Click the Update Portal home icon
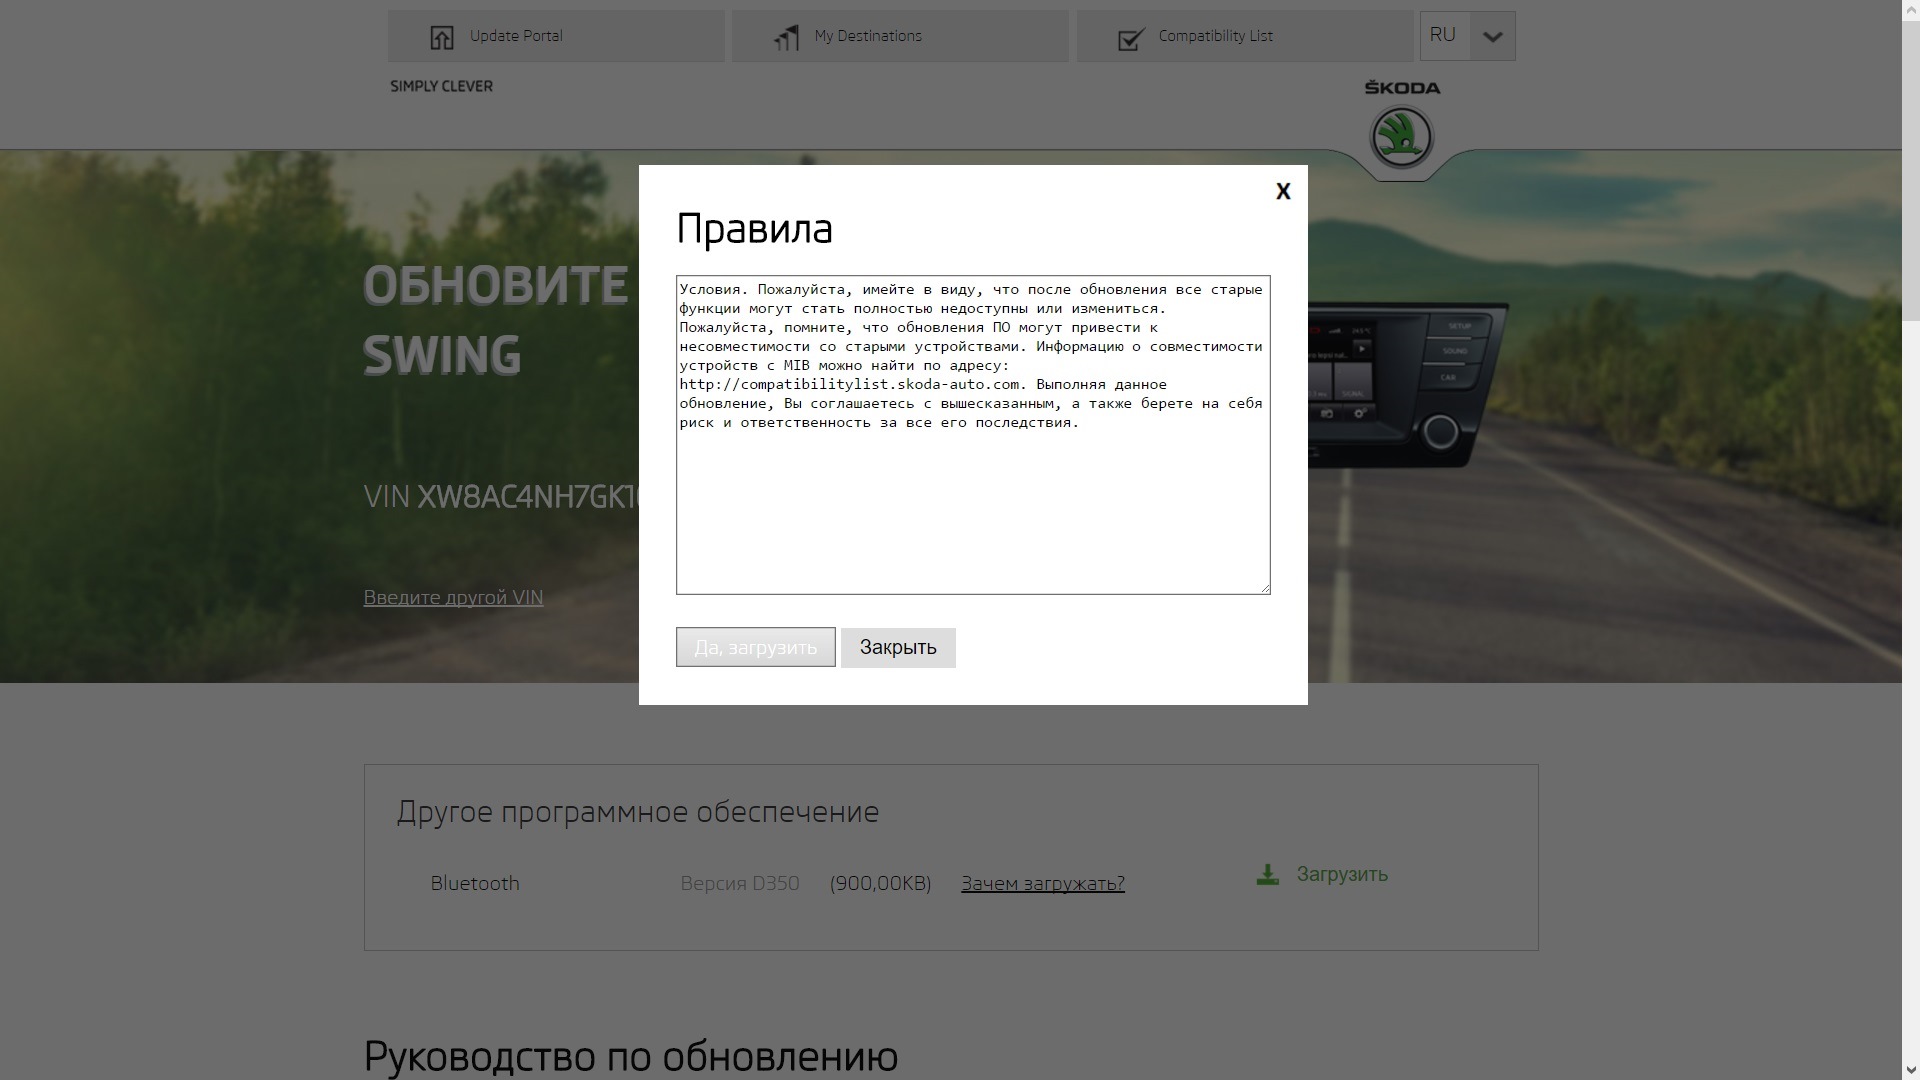The height and width of the screenshot is (1080, 1920). [x=441, y=37]
